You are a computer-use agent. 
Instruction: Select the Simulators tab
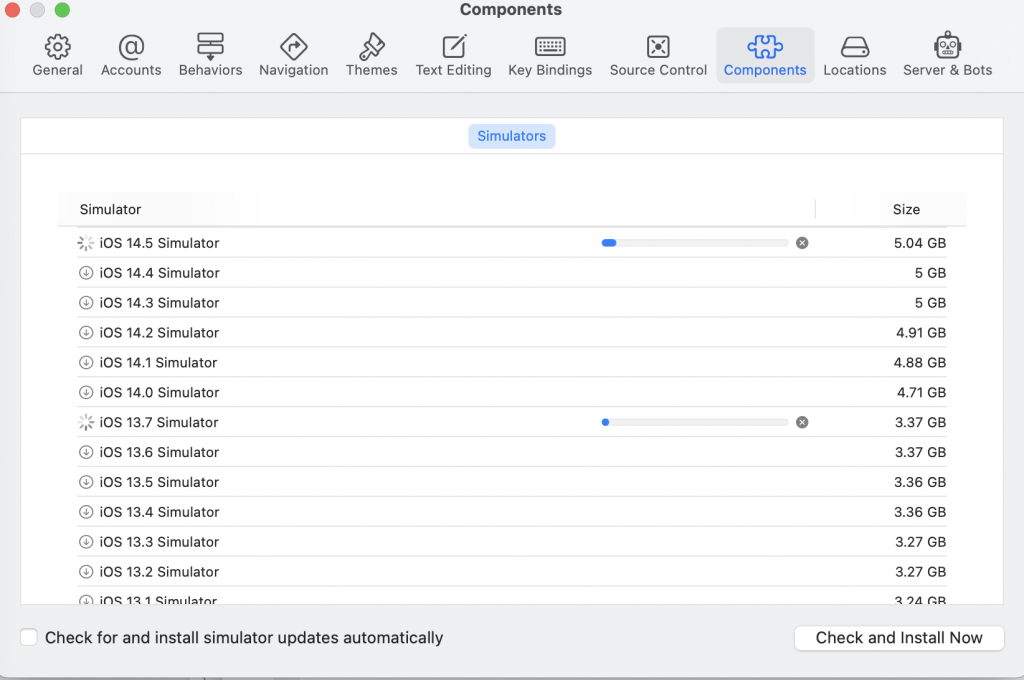[x=511, y=136]
